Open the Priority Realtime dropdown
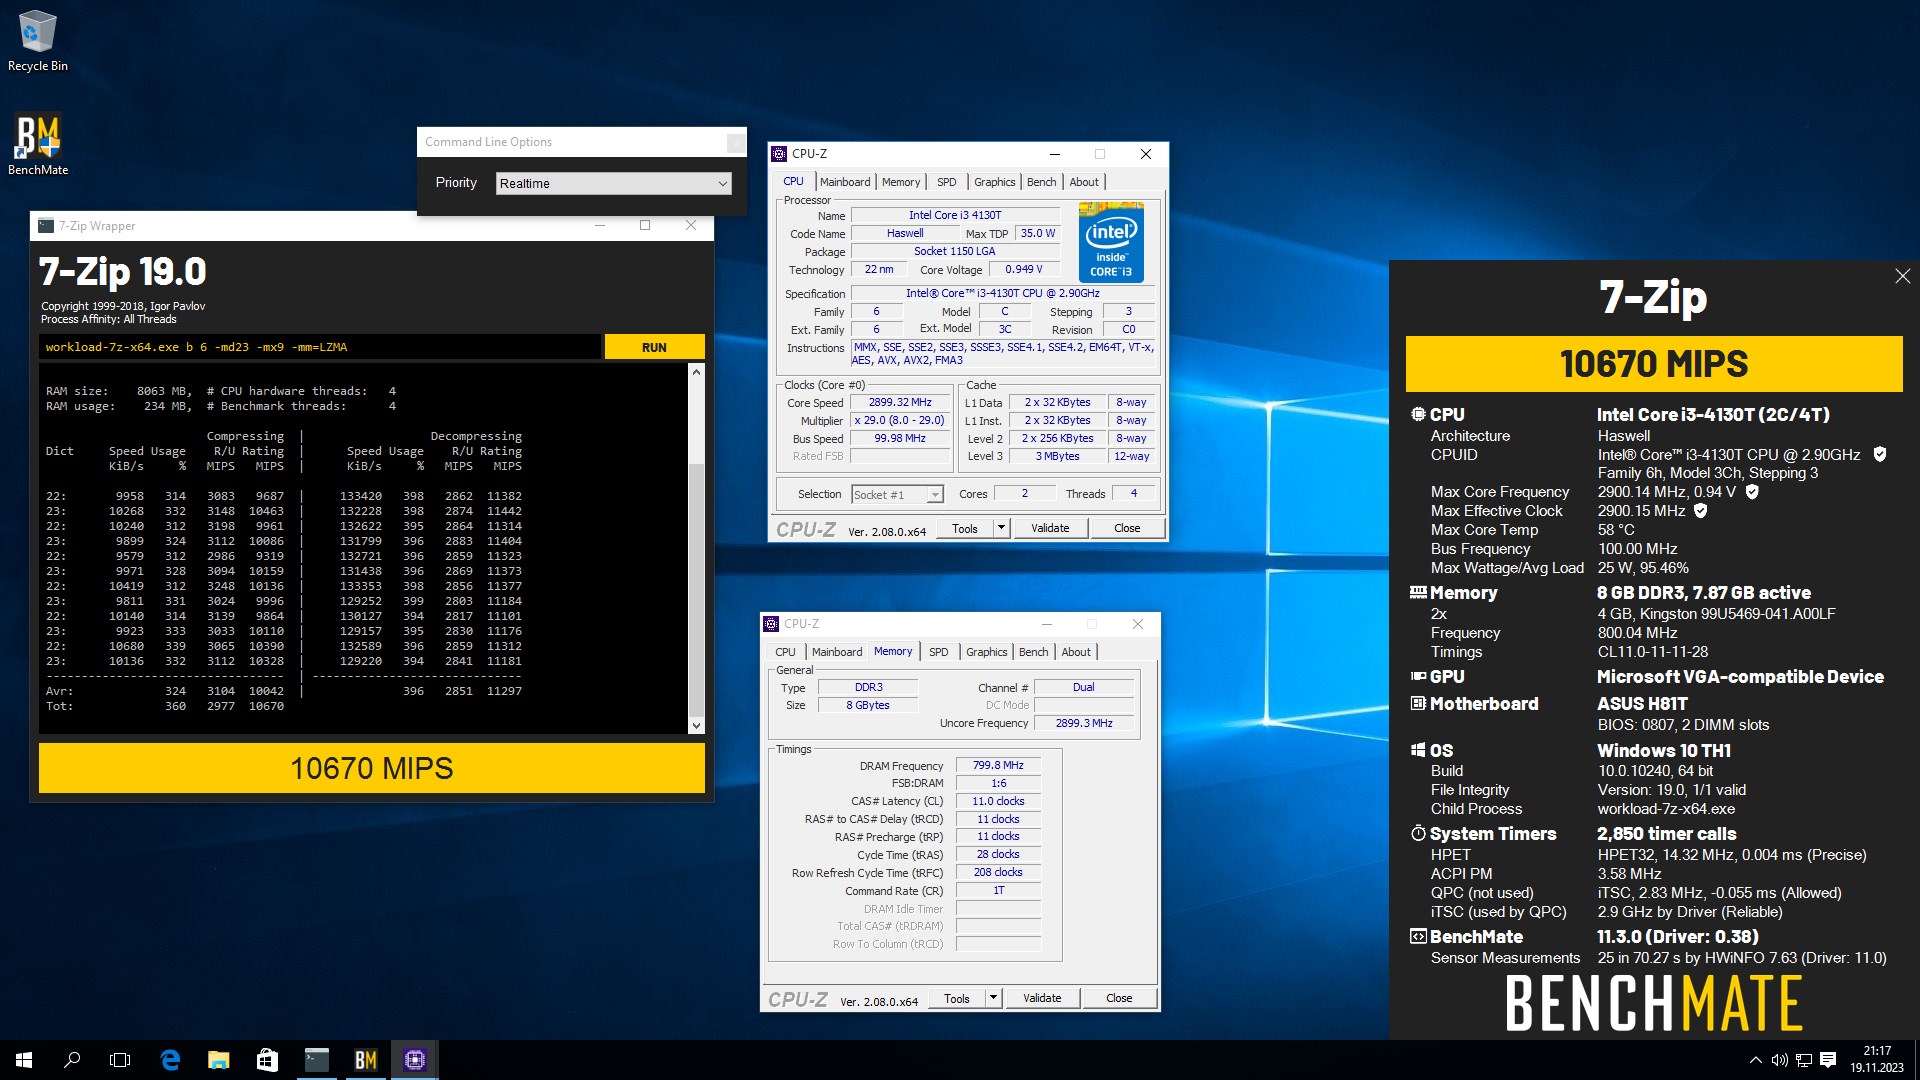The height and width of the screenshot is (1080, 1920). coord(614,184)
